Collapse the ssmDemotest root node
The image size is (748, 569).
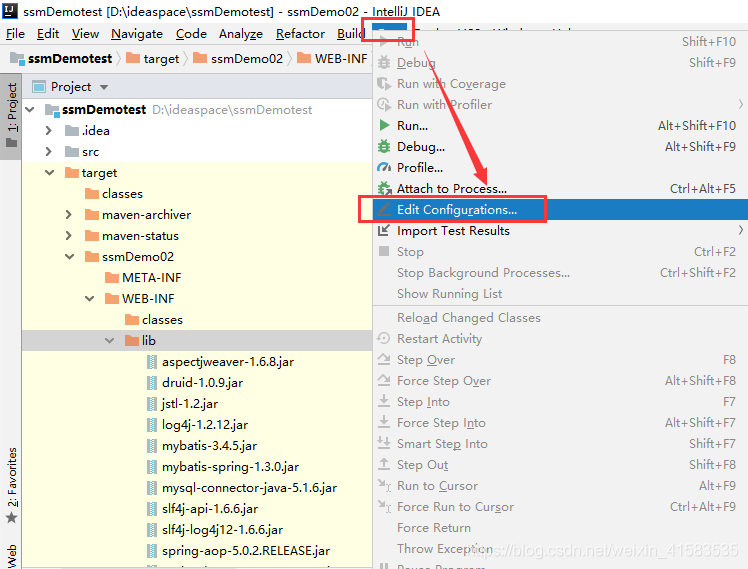30,110
